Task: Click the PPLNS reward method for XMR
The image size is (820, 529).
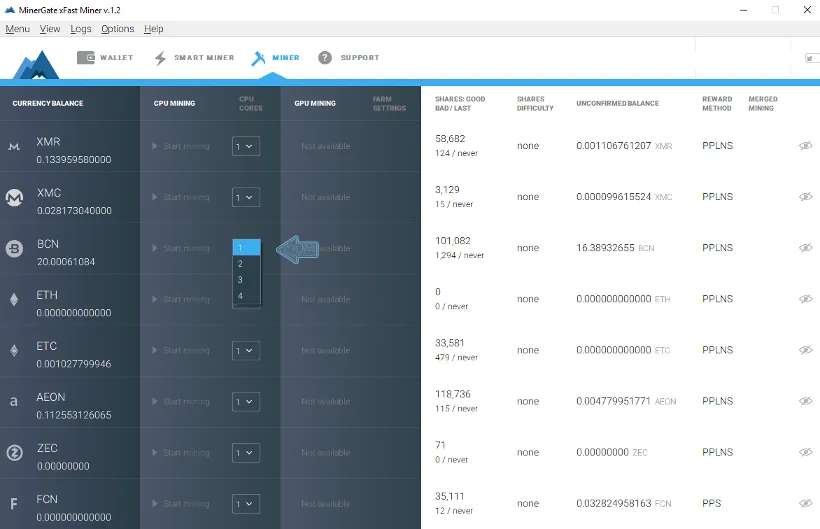Action: click(x=718, y=145)
